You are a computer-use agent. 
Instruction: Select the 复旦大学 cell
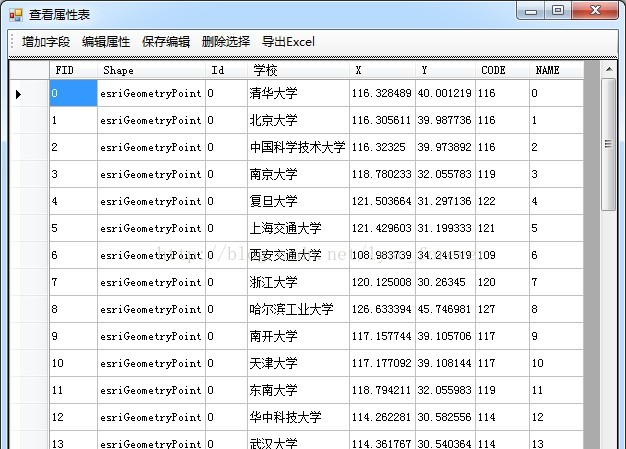[298, 201]
